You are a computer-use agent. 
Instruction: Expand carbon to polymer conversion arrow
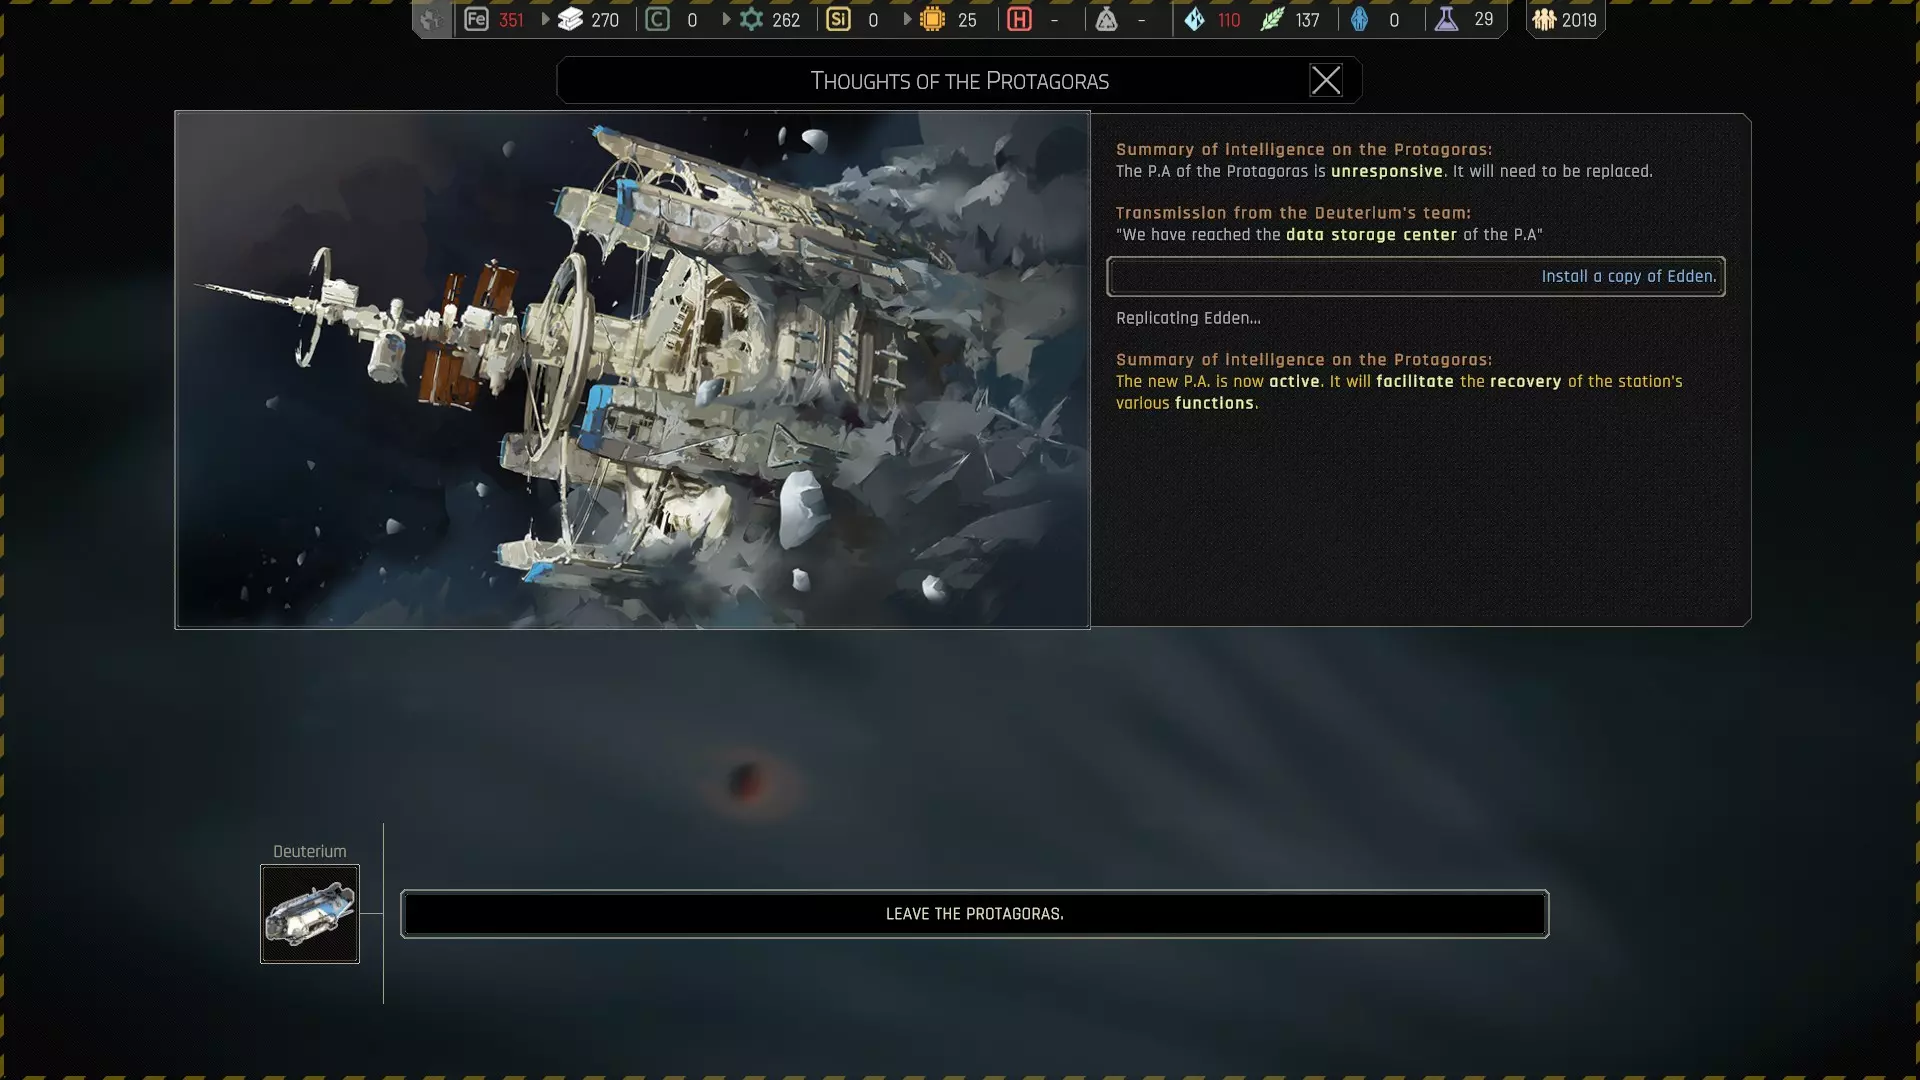click(726, 19)
